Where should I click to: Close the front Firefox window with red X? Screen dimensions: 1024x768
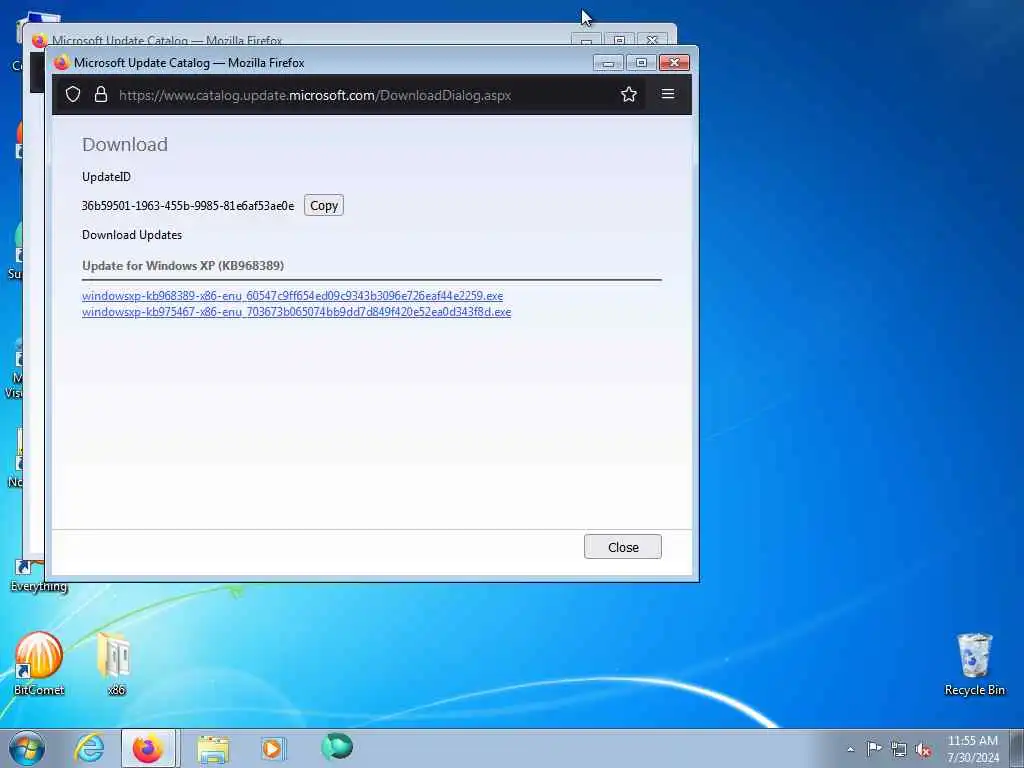674,63
